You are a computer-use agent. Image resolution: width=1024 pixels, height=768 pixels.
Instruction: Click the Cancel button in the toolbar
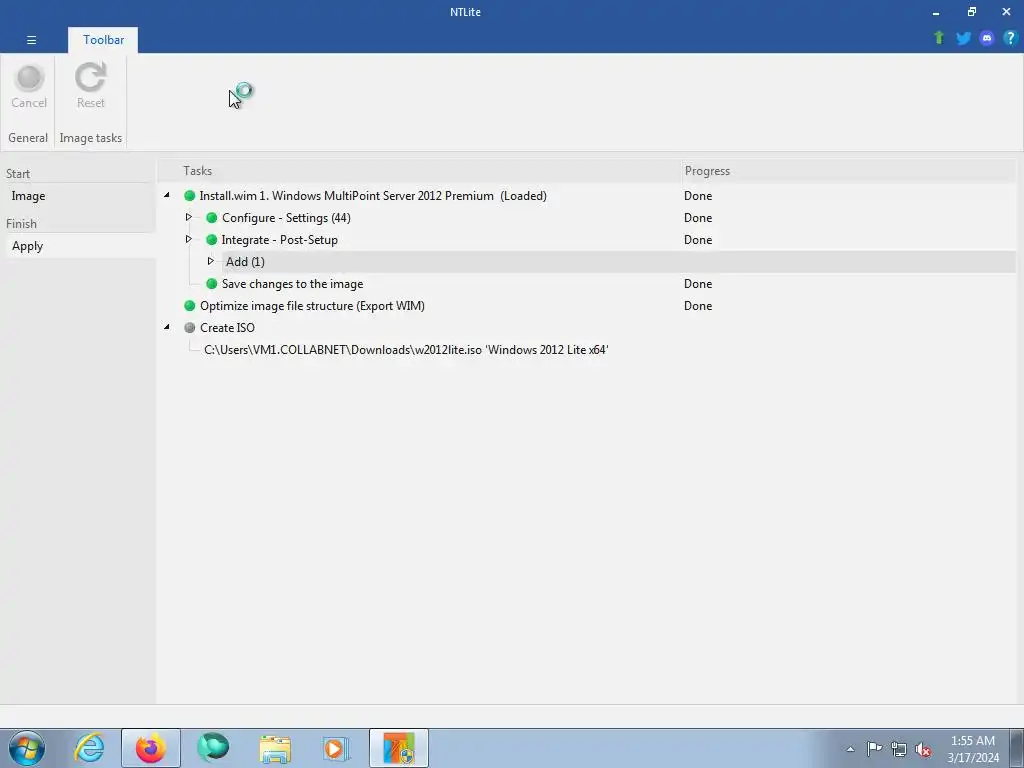click(29, 86)
